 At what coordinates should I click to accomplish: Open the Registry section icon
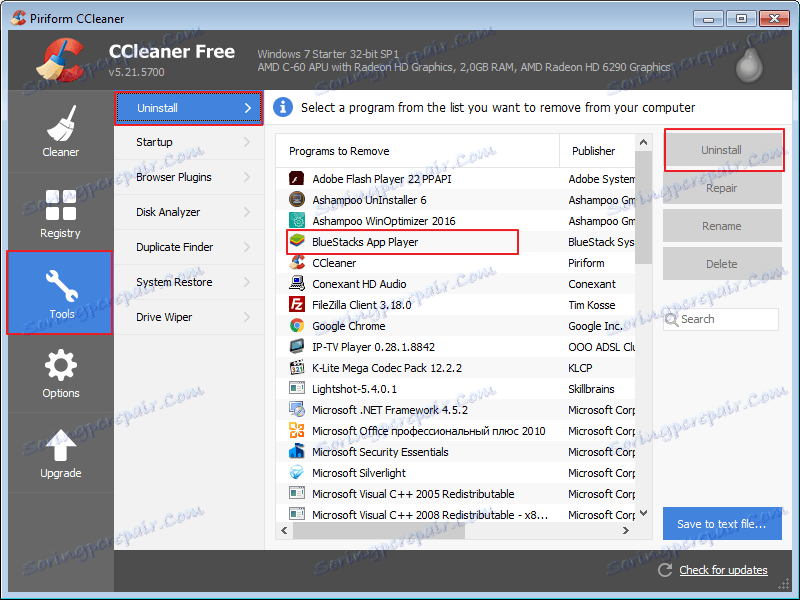[61, 205]
